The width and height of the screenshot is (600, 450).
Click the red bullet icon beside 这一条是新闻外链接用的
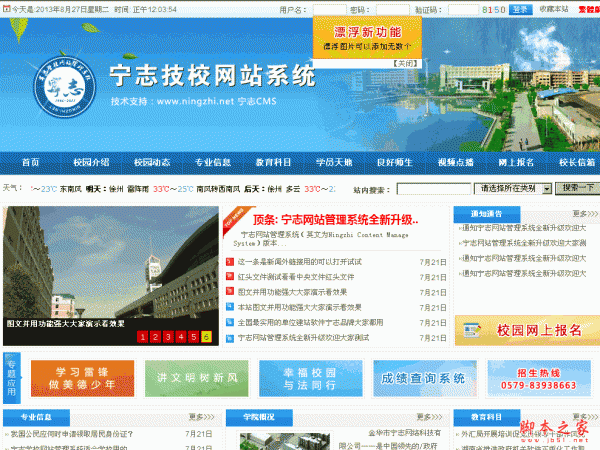(230, 262)
